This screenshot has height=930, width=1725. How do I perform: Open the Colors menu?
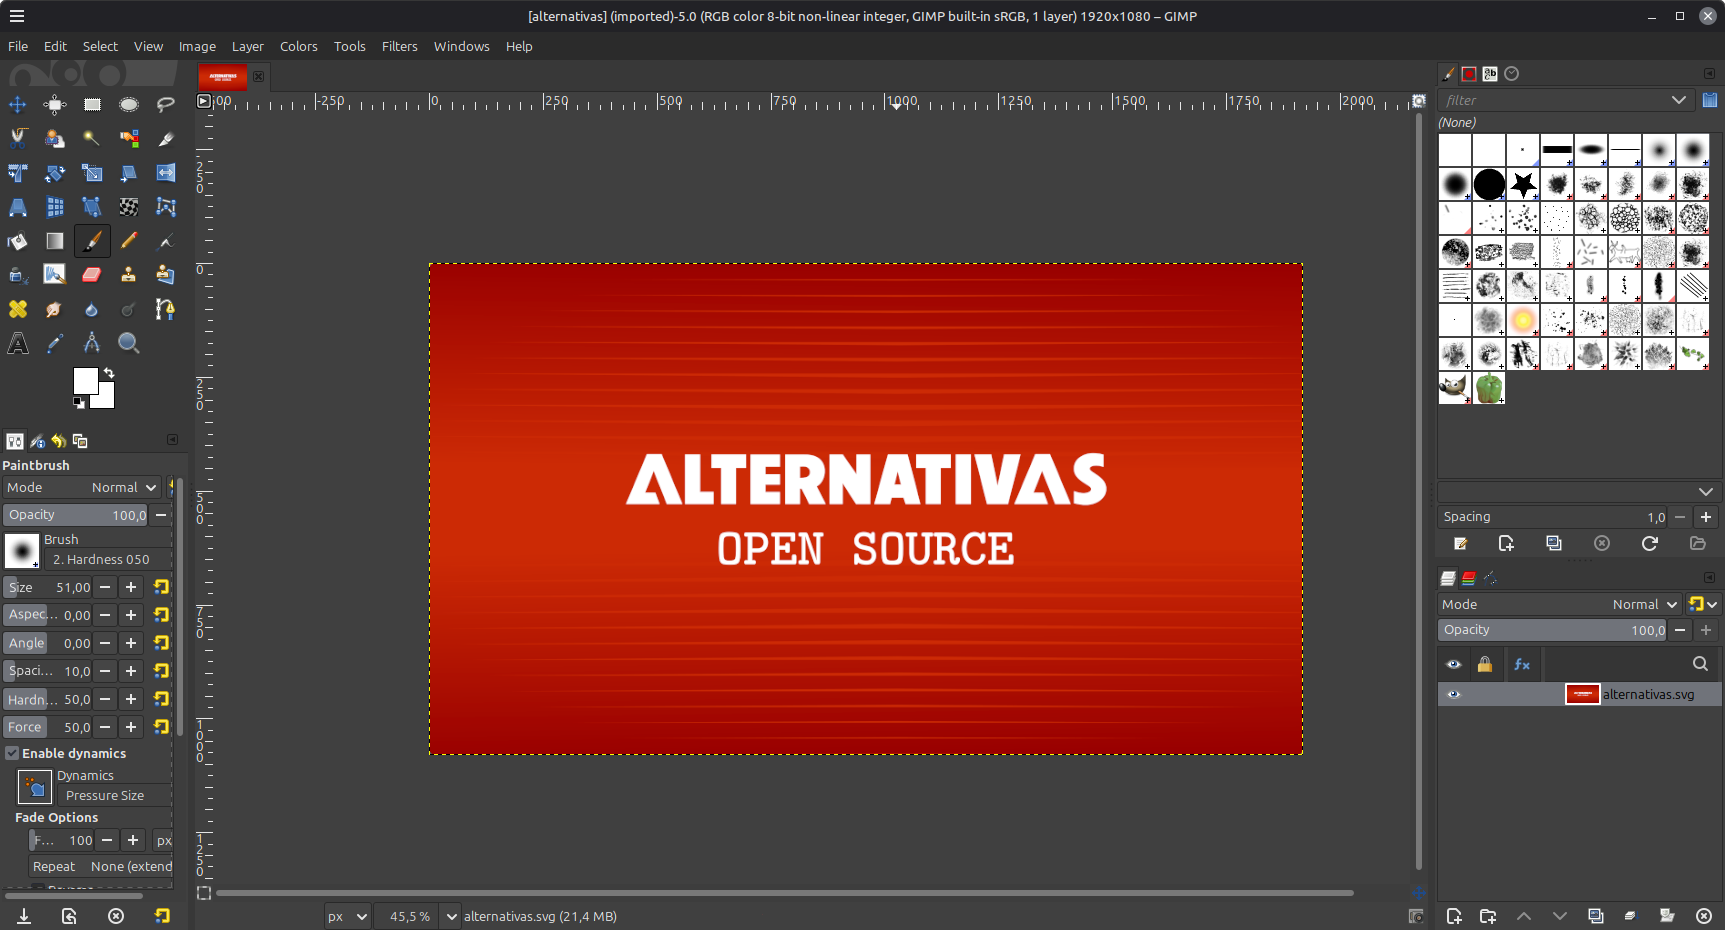pos(298,46)
